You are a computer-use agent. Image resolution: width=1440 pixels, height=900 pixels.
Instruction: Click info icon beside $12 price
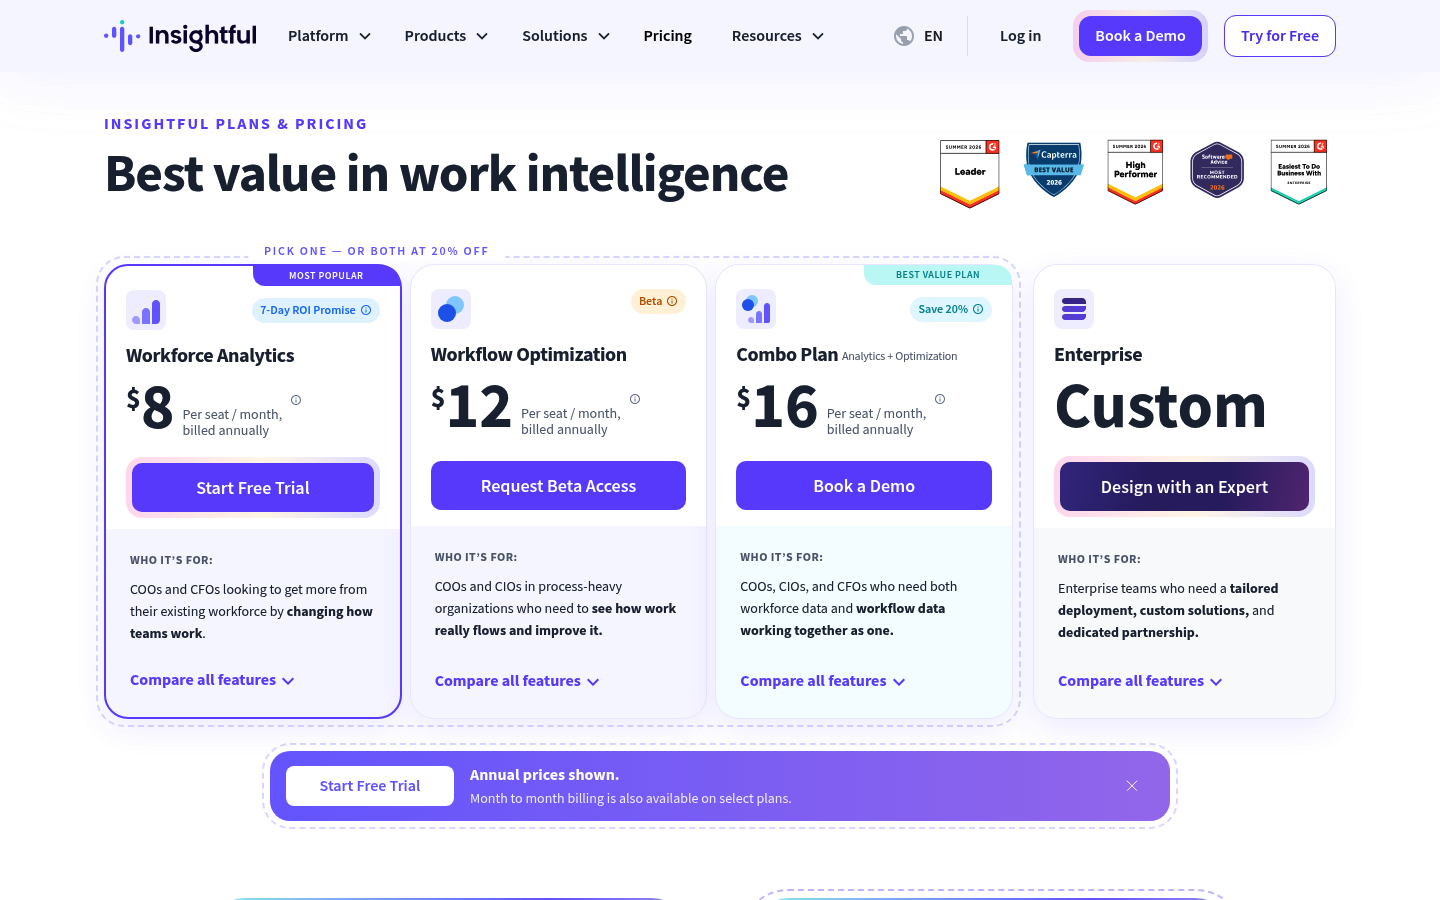635,399
